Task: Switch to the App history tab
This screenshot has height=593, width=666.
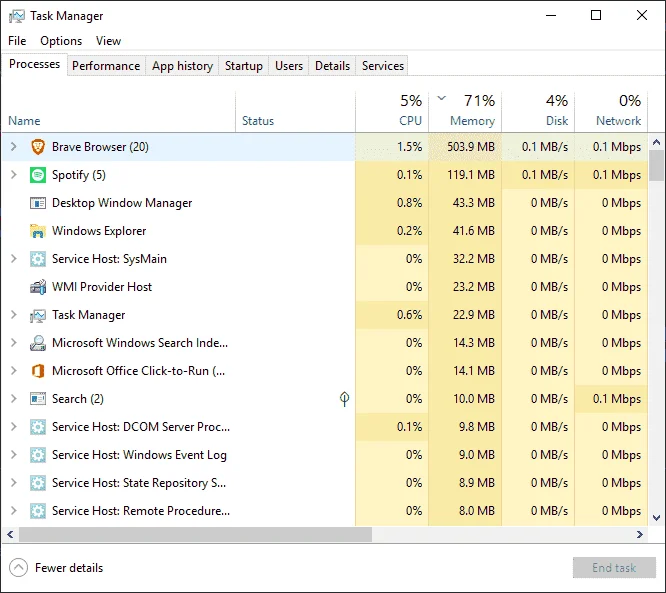Action: point(182,66)
